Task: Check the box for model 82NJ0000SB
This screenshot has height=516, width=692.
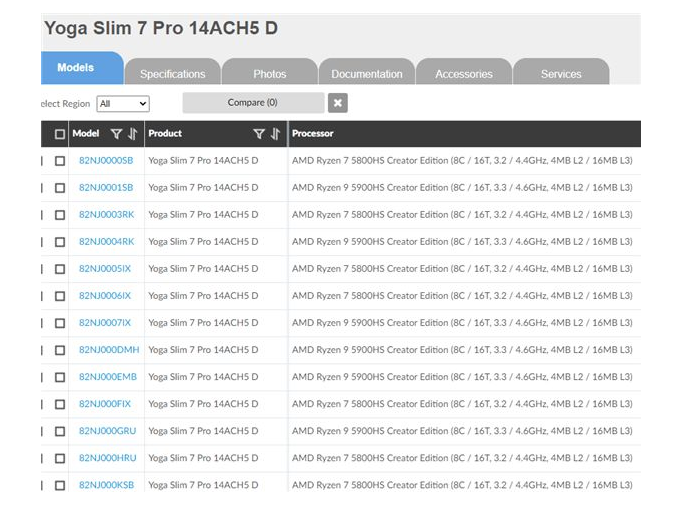Action: point(60,160)
